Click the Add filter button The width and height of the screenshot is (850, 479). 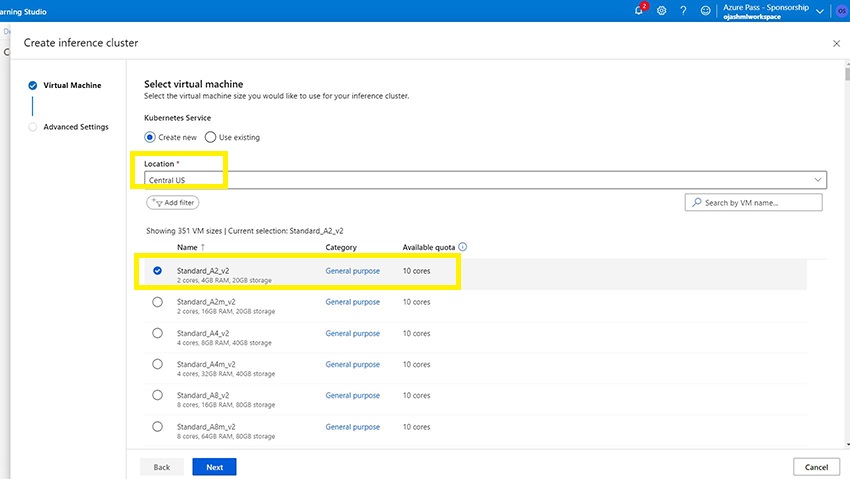[x=172, y=203]
